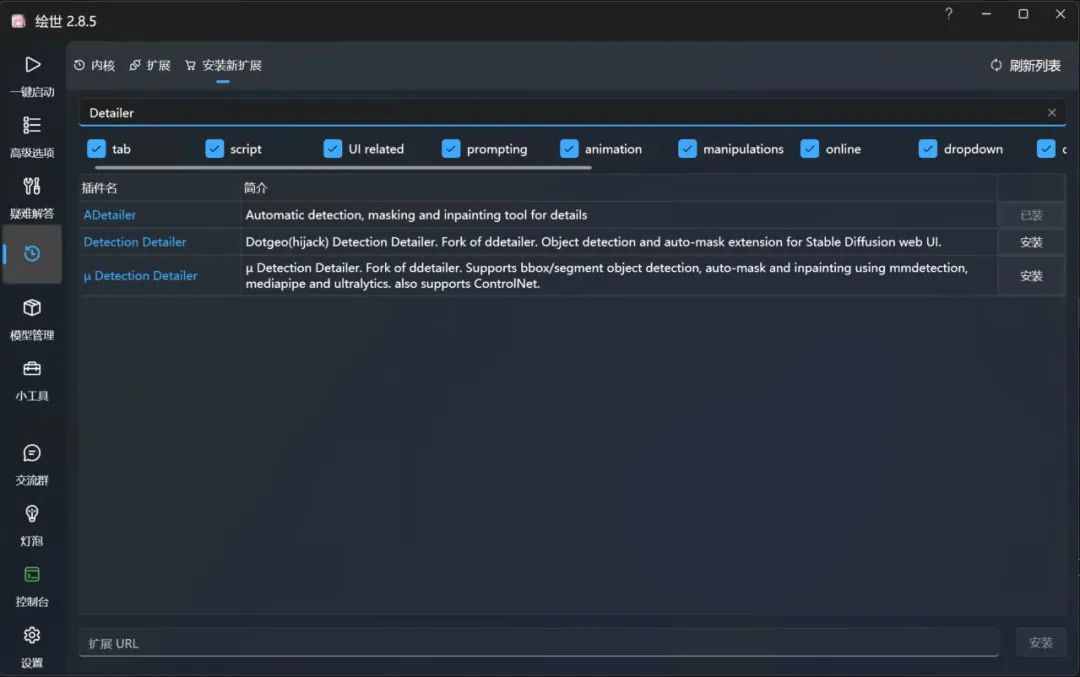This screenshot has width=1080, height=677.
Task: Click the 简介 column header
Action: coord(255,188)
